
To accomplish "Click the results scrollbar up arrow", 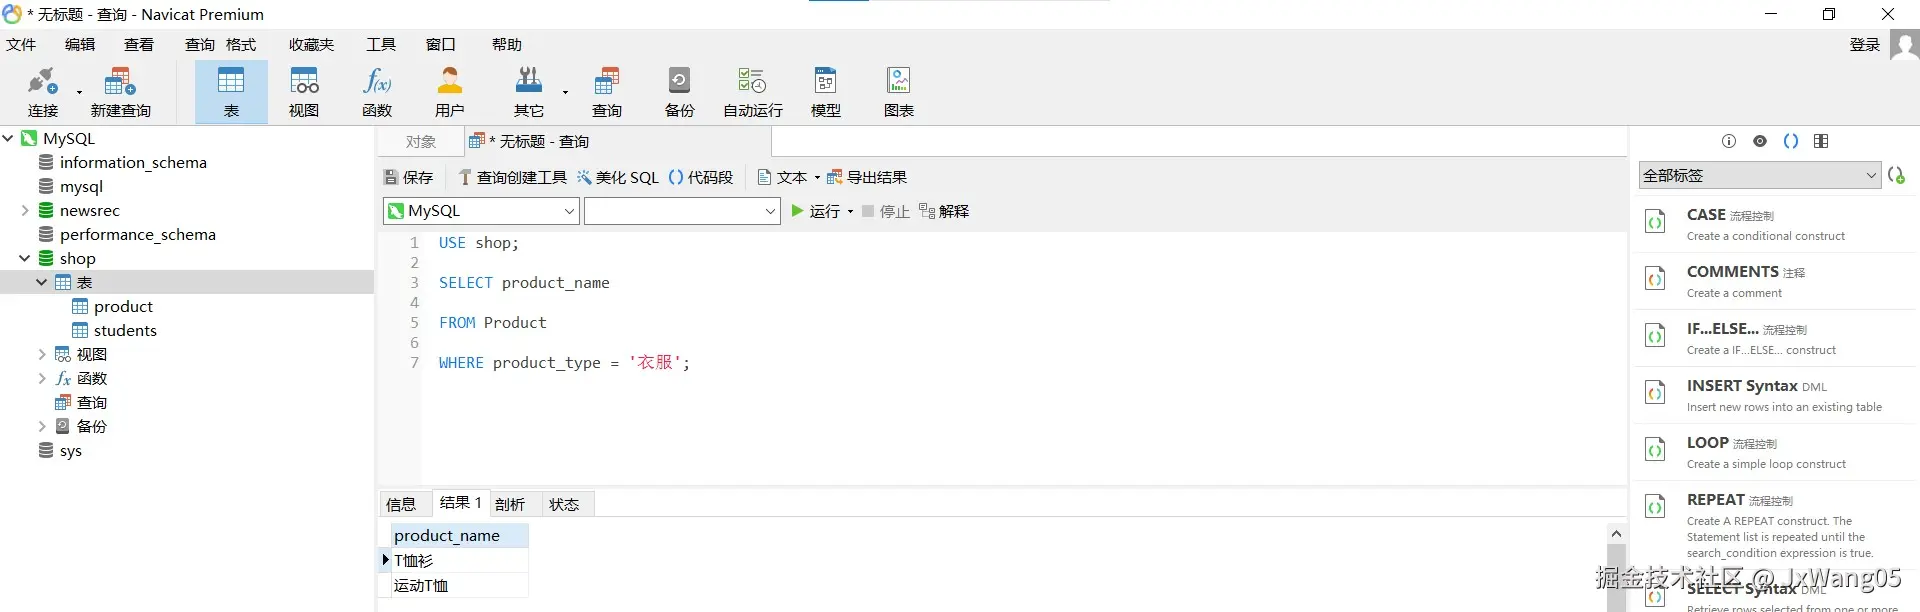I will coord(1616,534).
